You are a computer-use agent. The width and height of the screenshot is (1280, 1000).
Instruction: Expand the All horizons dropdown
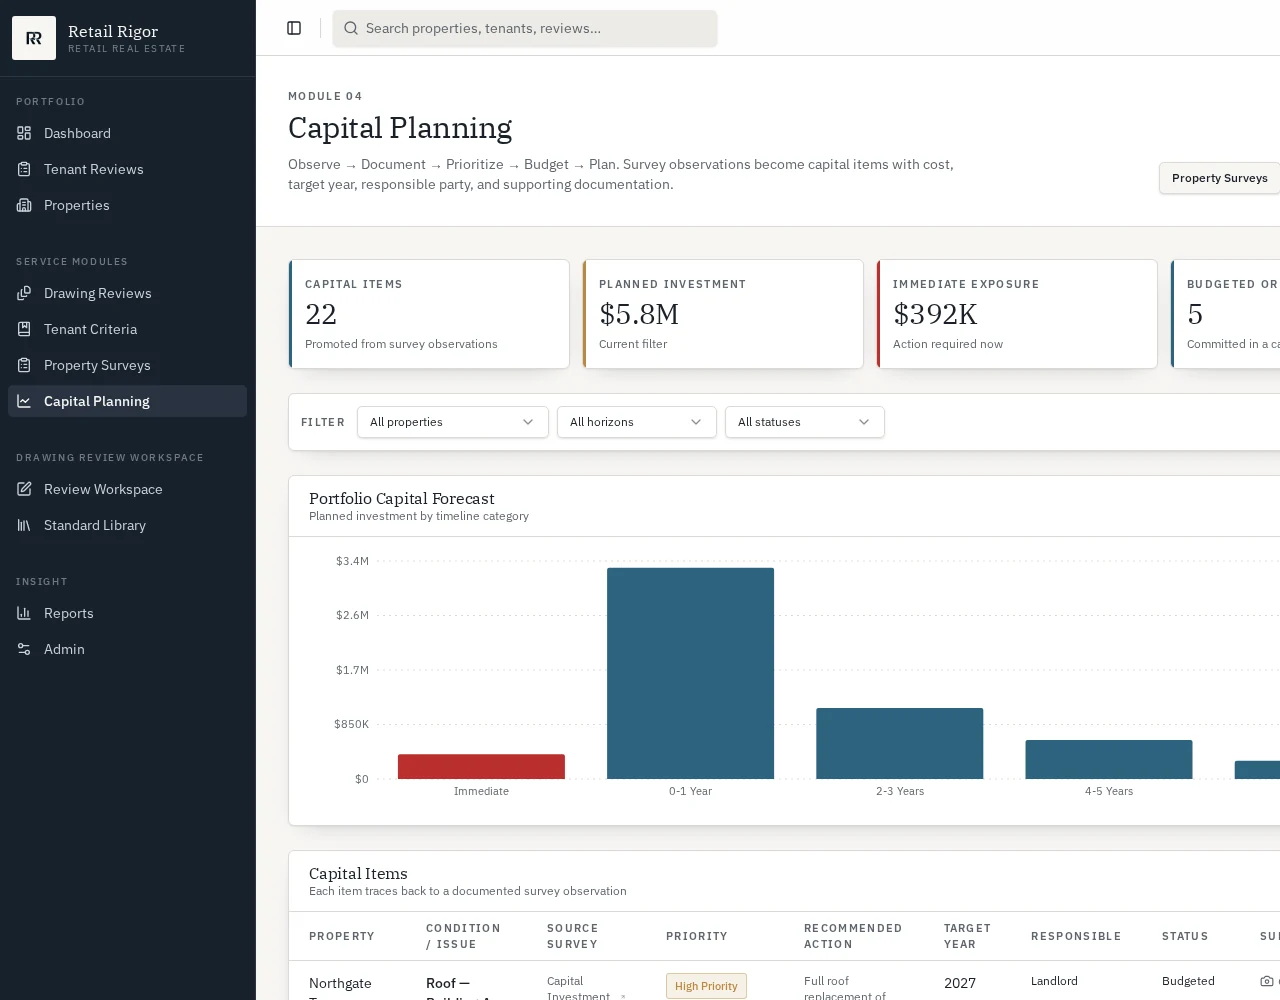click(637, 422)
